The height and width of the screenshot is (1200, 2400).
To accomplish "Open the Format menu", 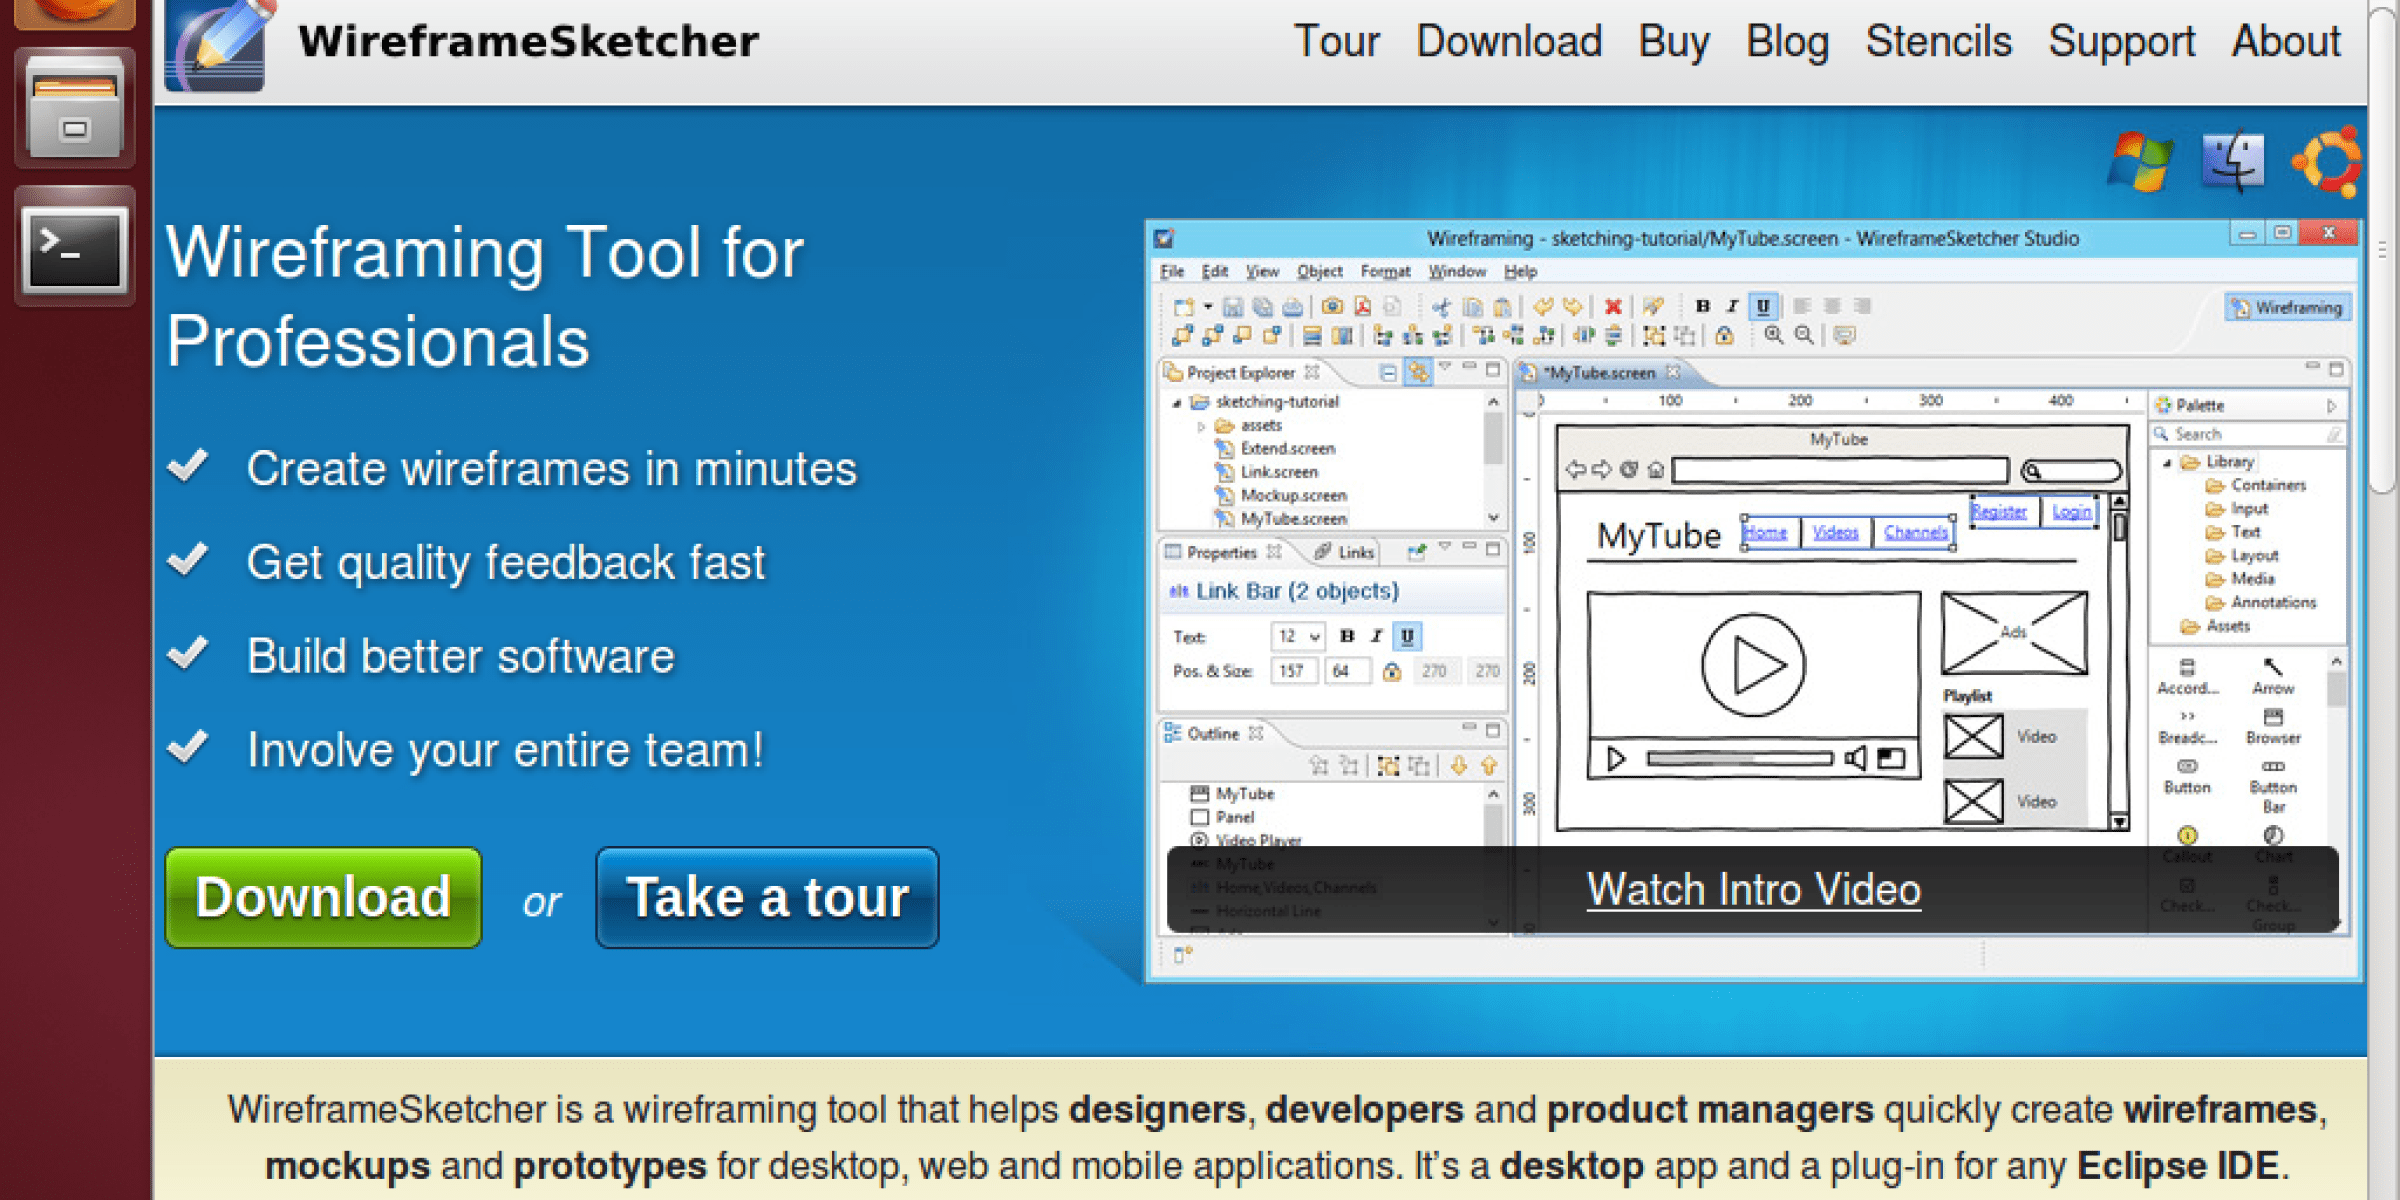I will tap(1384, 271).
